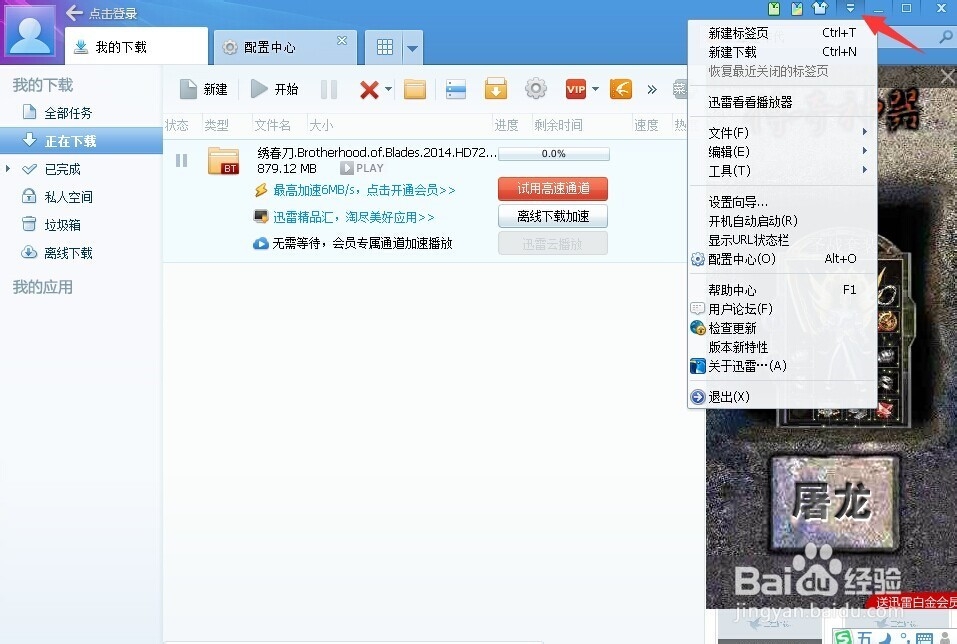Image resolution: width=957 pixels, height=644 pixels.
Task: Open the tab grid view icon
Action: (x=385, y=47)
